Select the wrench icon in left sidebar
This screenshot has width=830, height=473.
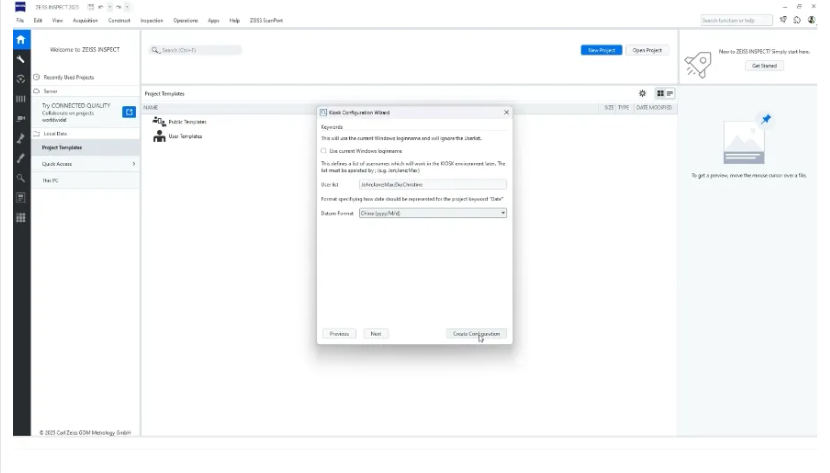(21, 59)
